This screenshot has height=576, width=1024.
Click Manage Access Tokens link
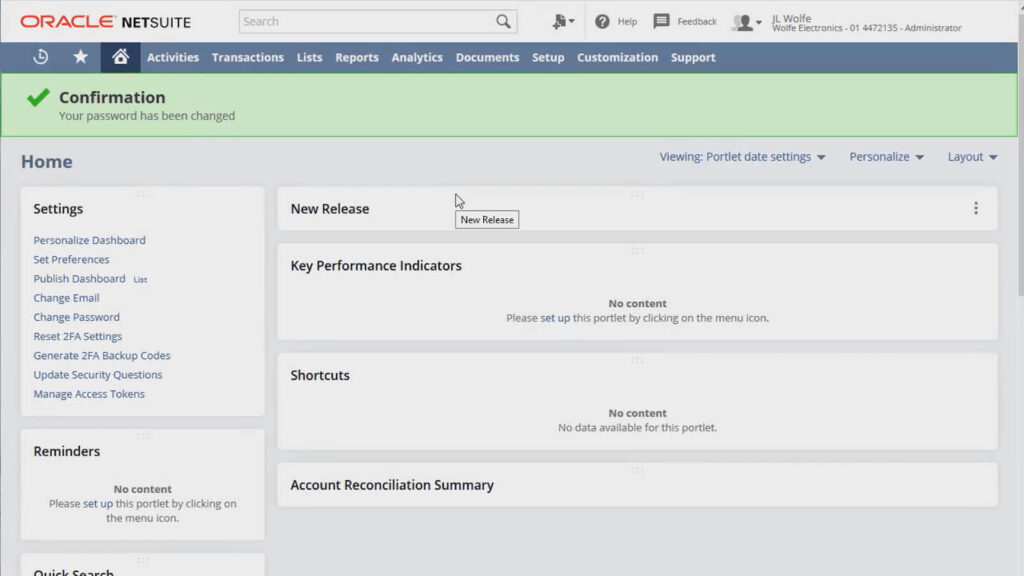pyautogui.click(x=89, y=394)
